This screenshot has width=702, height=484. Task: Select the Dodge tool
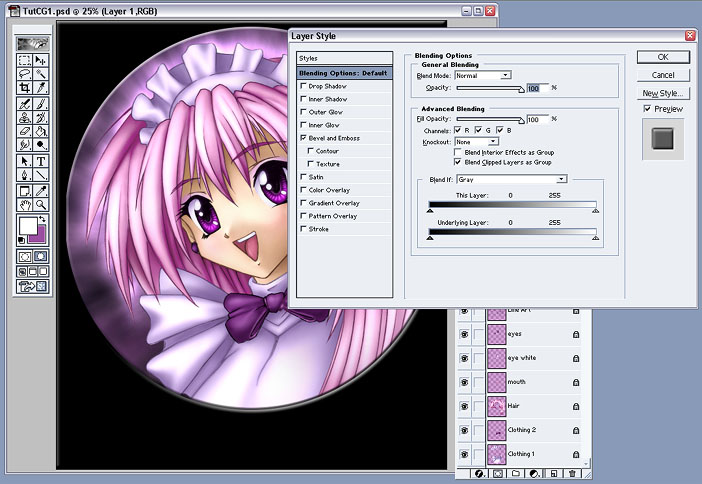pos(41,145)
